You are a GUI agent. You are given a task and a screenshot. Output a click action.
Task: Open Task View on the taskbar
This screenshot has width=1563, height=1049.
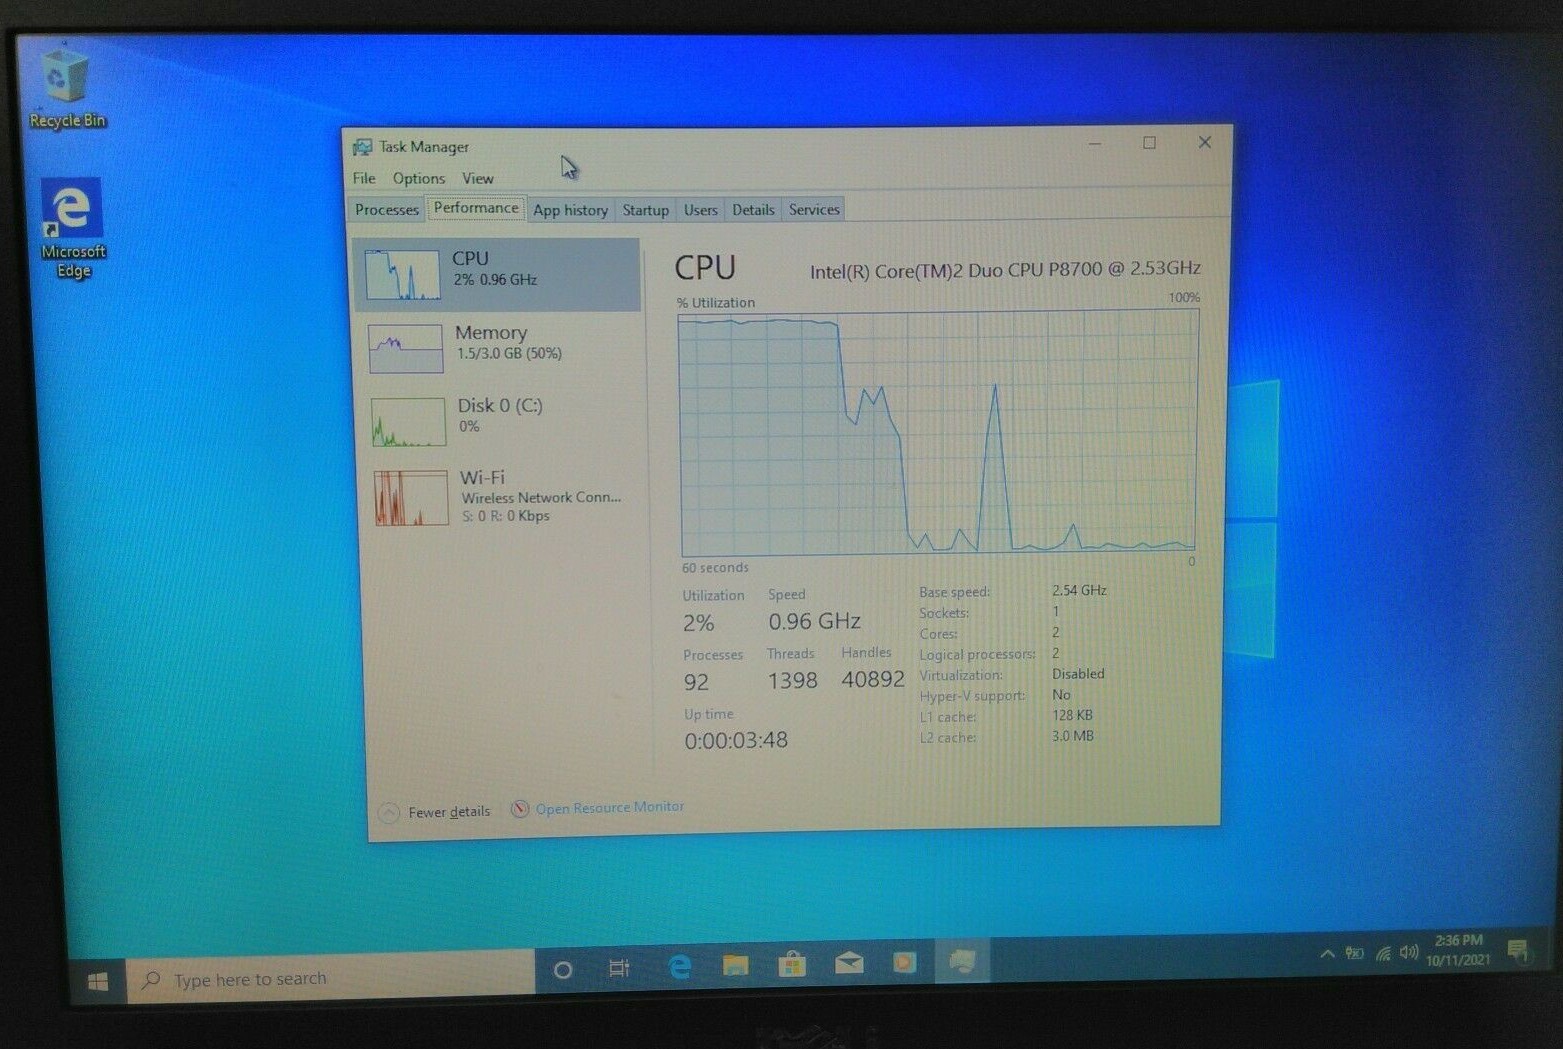(619, 968)
